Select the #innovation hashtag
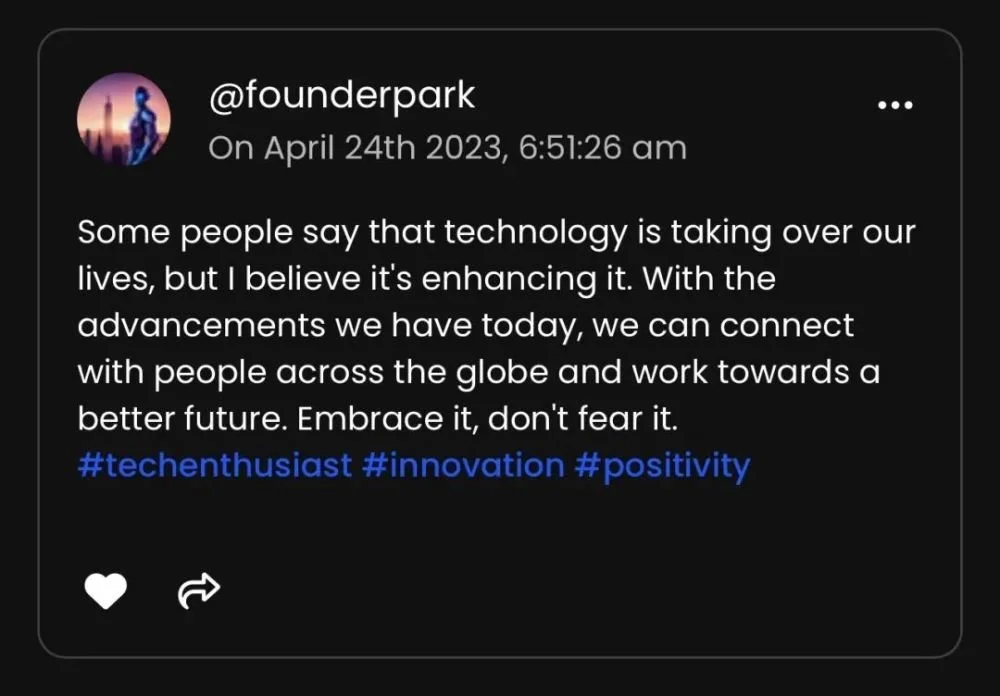 tap(463, 466)
